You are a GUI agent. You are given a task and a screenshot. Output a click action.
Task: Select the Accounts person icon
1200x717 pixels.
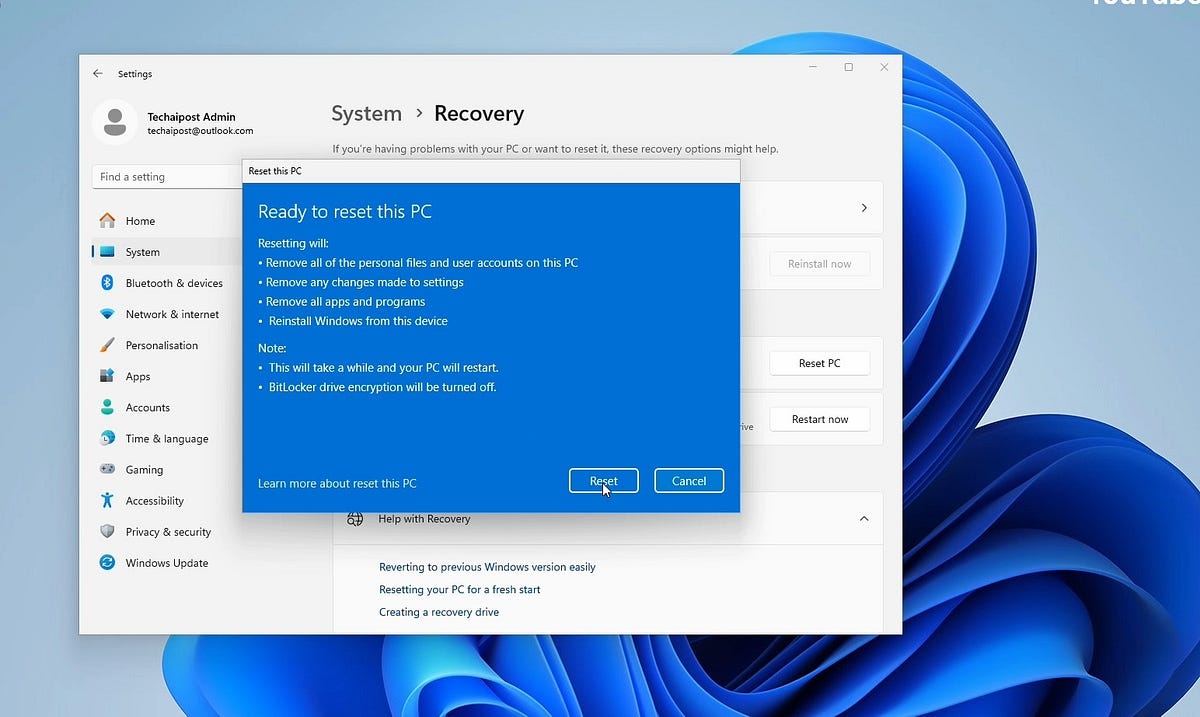(x=107, y=407)
